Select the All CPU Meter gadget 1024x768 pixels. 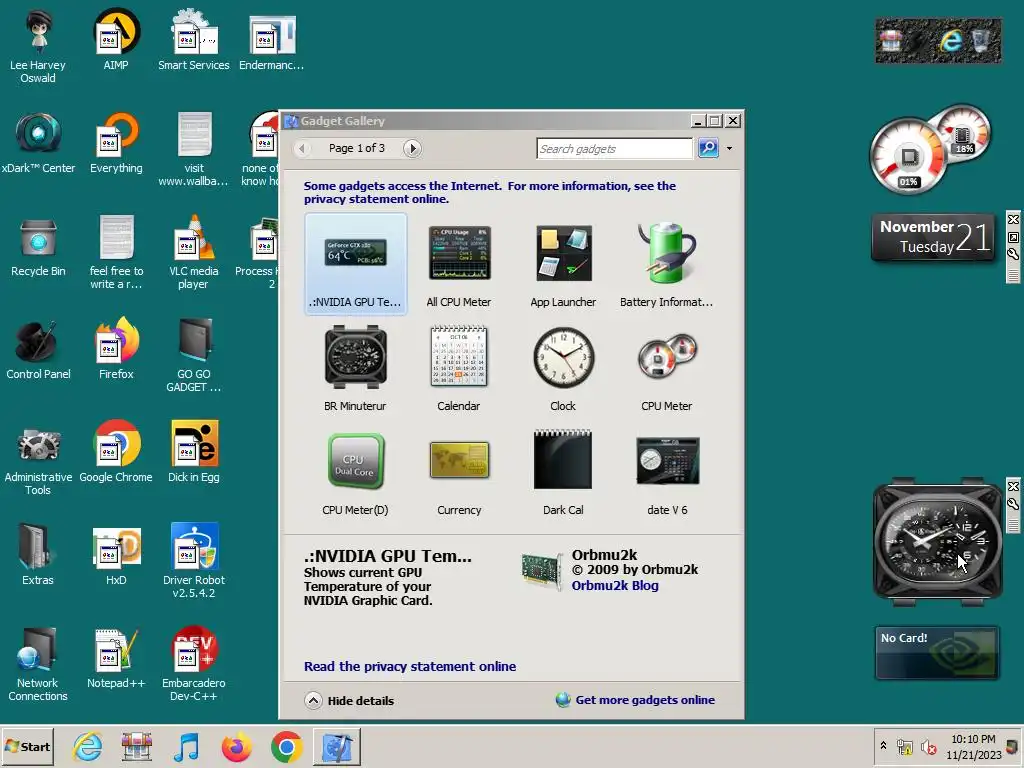click(x=459, y=264)
